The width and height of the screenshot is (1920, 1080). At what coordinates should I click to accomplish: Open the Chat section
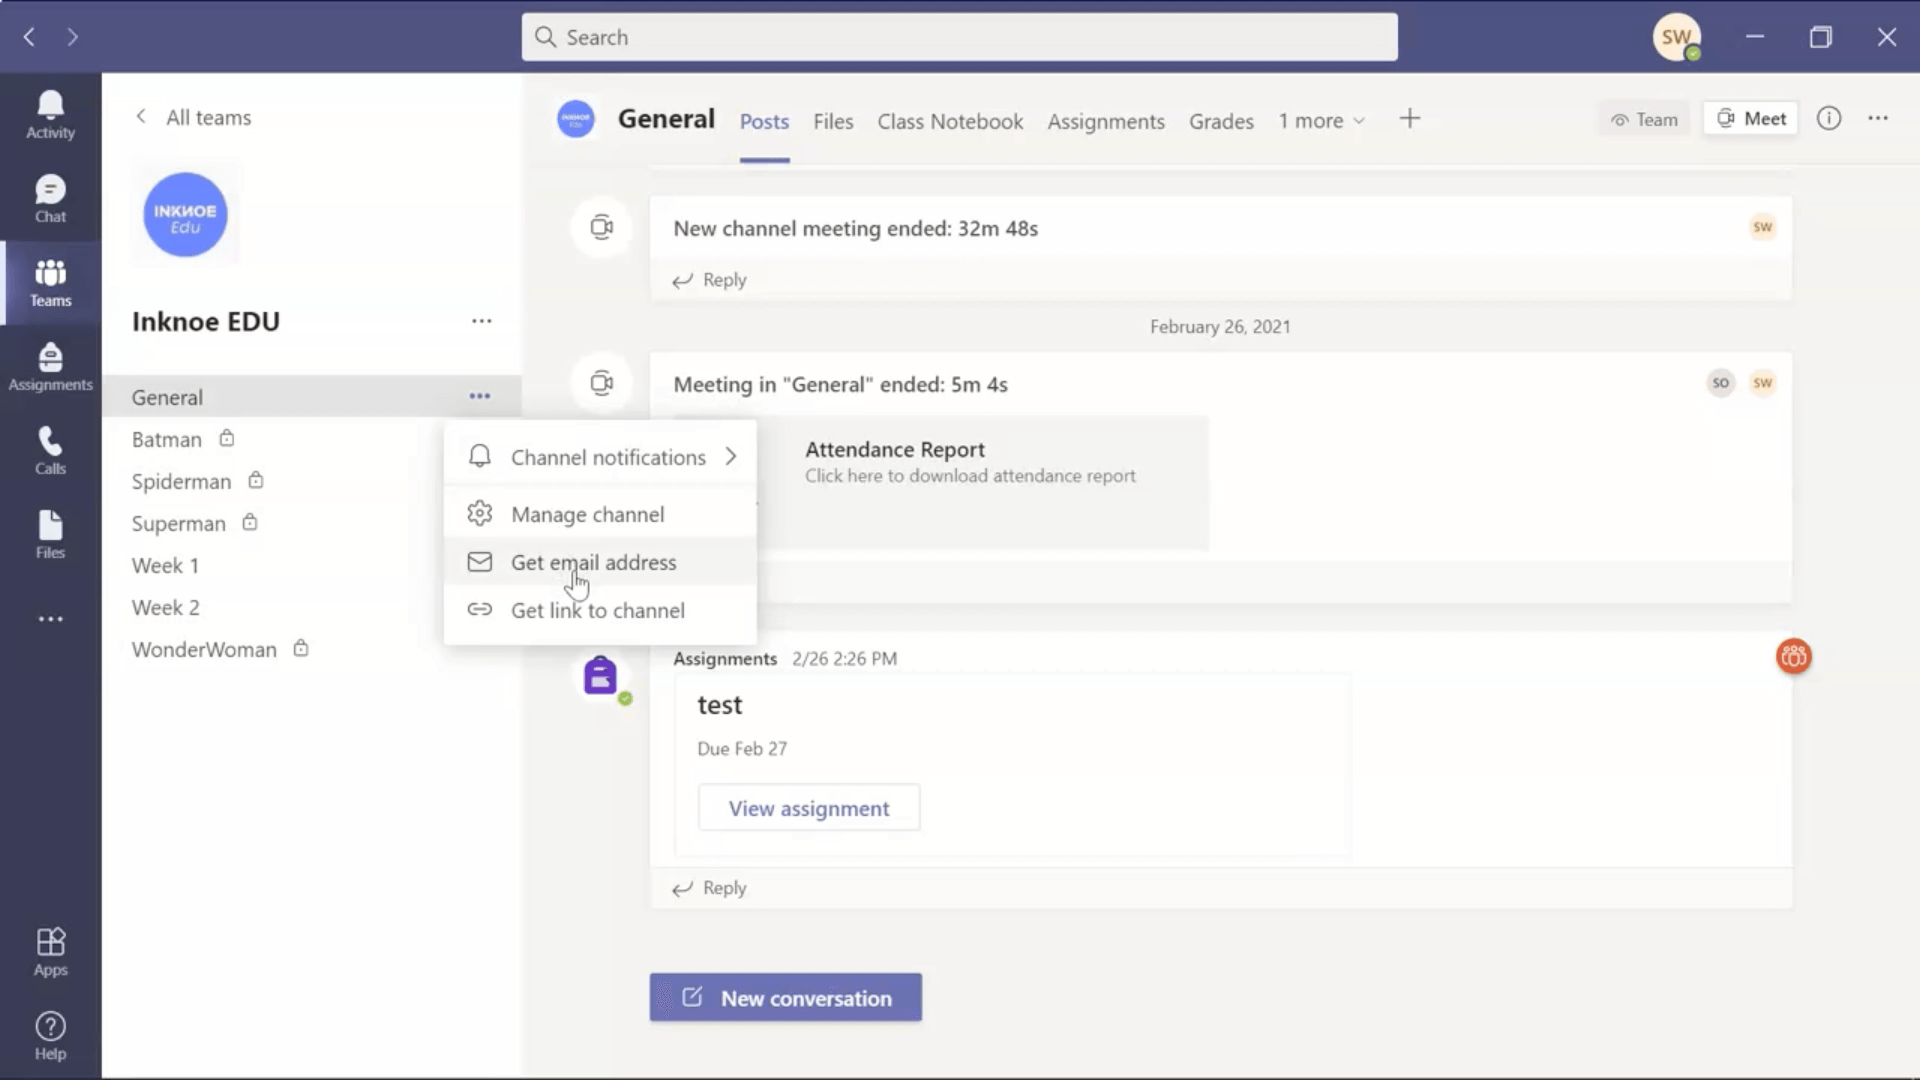[x=50, y=200]
